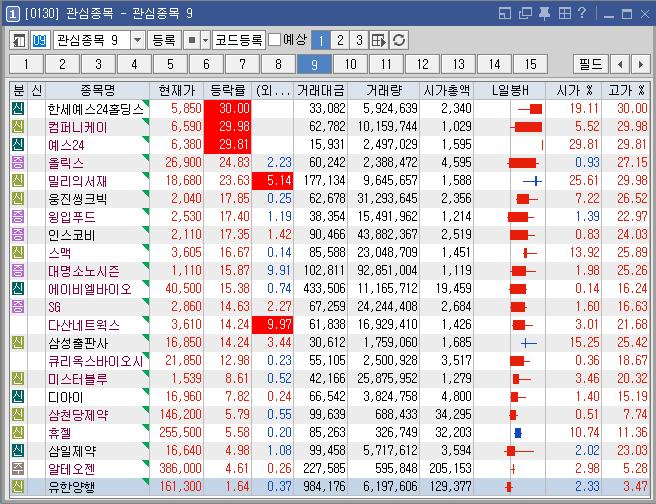
Task: Click the 스맥 price 3,605
Action: click(x=186, y=253)
